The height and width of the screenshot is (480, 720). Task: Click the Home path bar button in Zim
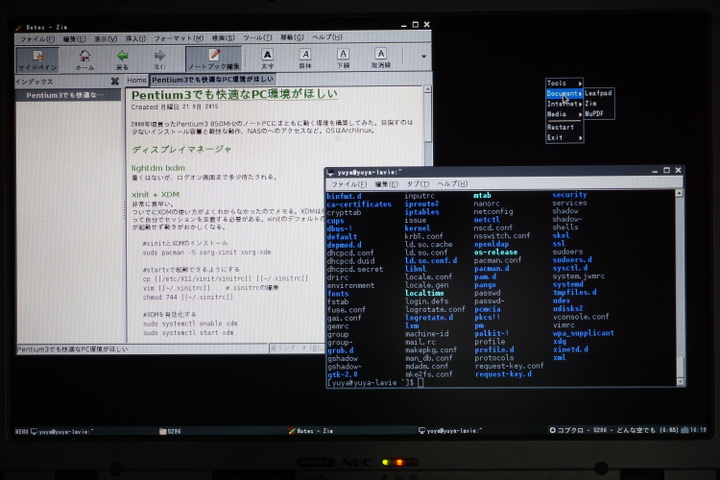[136, 80]
